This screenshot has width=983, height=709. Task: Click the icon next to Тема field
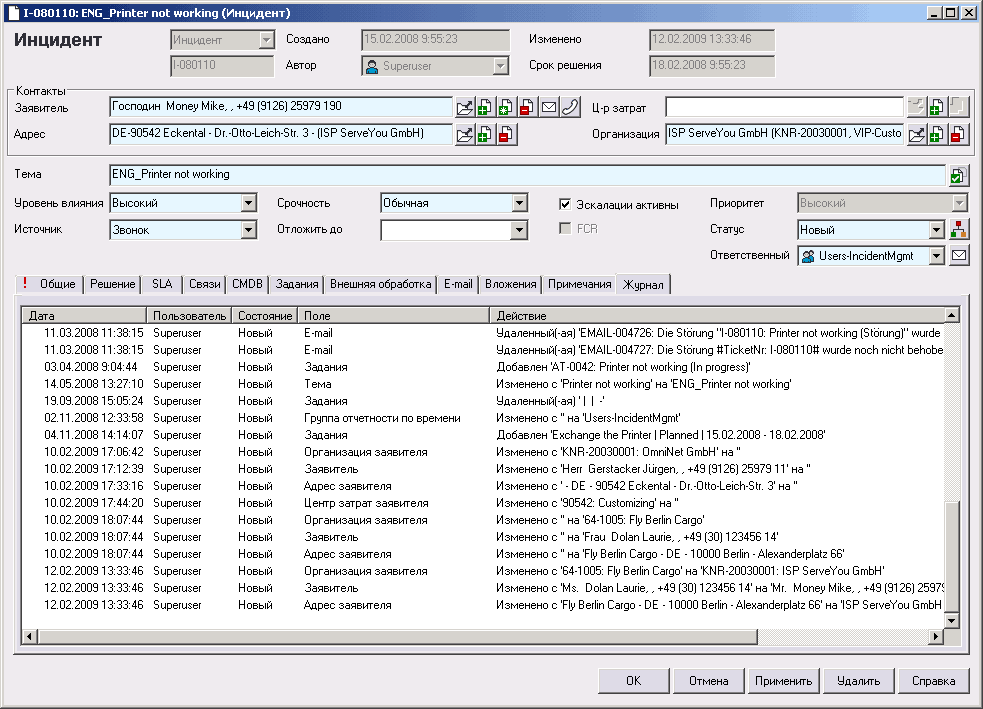957,176
